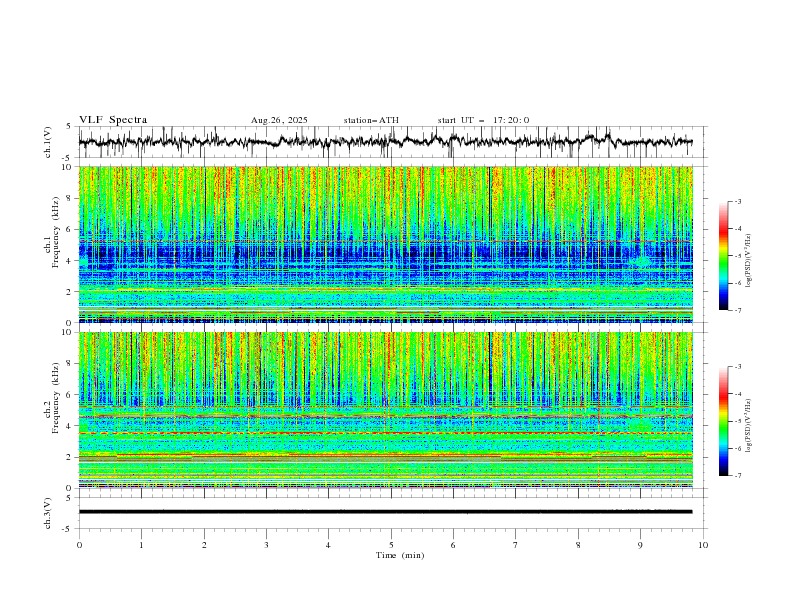Click inside the ch.1 spectrogram panel

coord(386,244)
